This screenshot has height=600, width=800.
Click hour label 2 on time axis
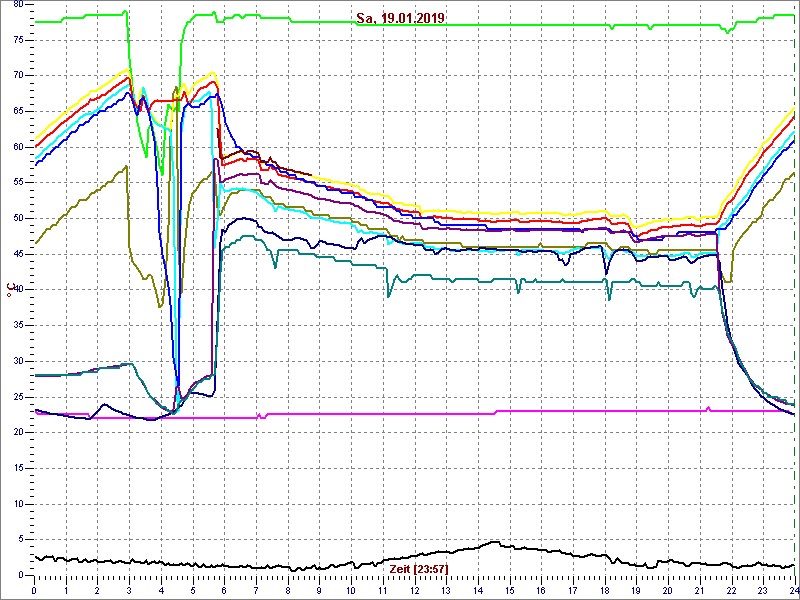pyautogui.click(x=98, y=591)
